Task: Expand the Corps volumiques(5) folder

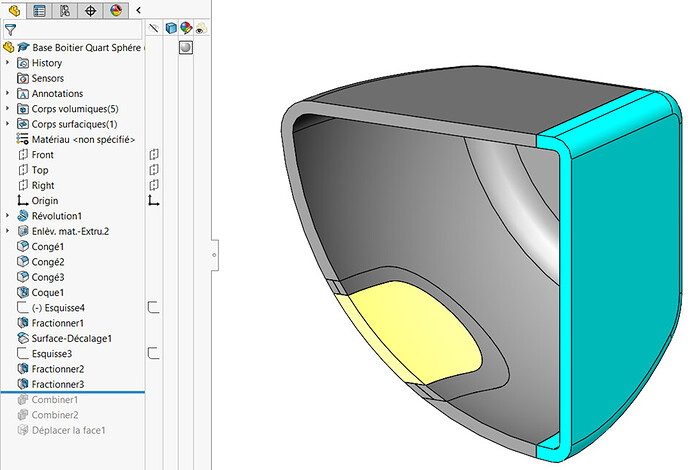Action: [x=8, y=108]
